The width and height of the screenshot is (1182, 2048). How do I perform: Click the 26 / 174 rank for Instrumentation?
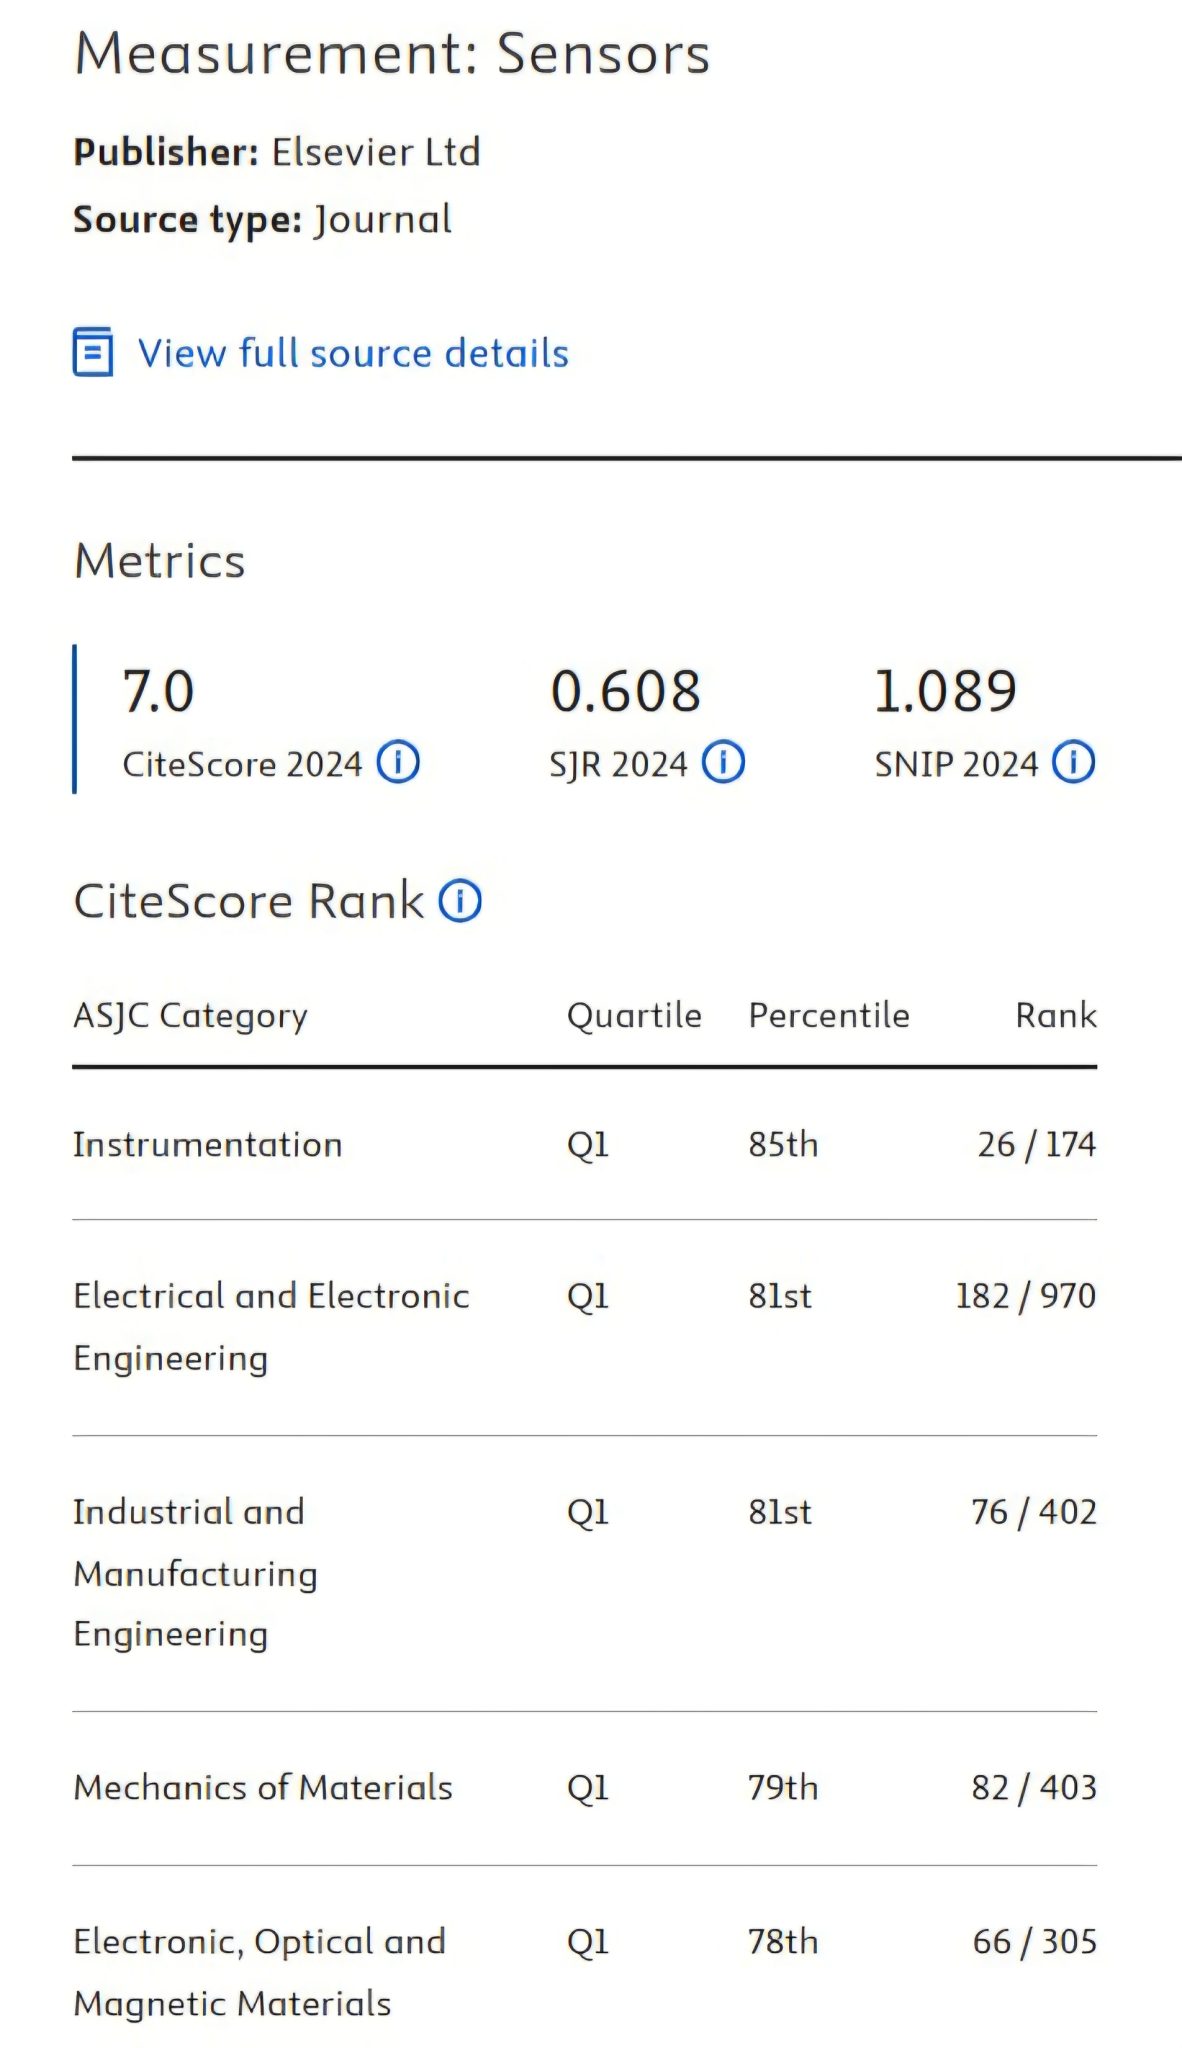(x=1036, y=1144)
